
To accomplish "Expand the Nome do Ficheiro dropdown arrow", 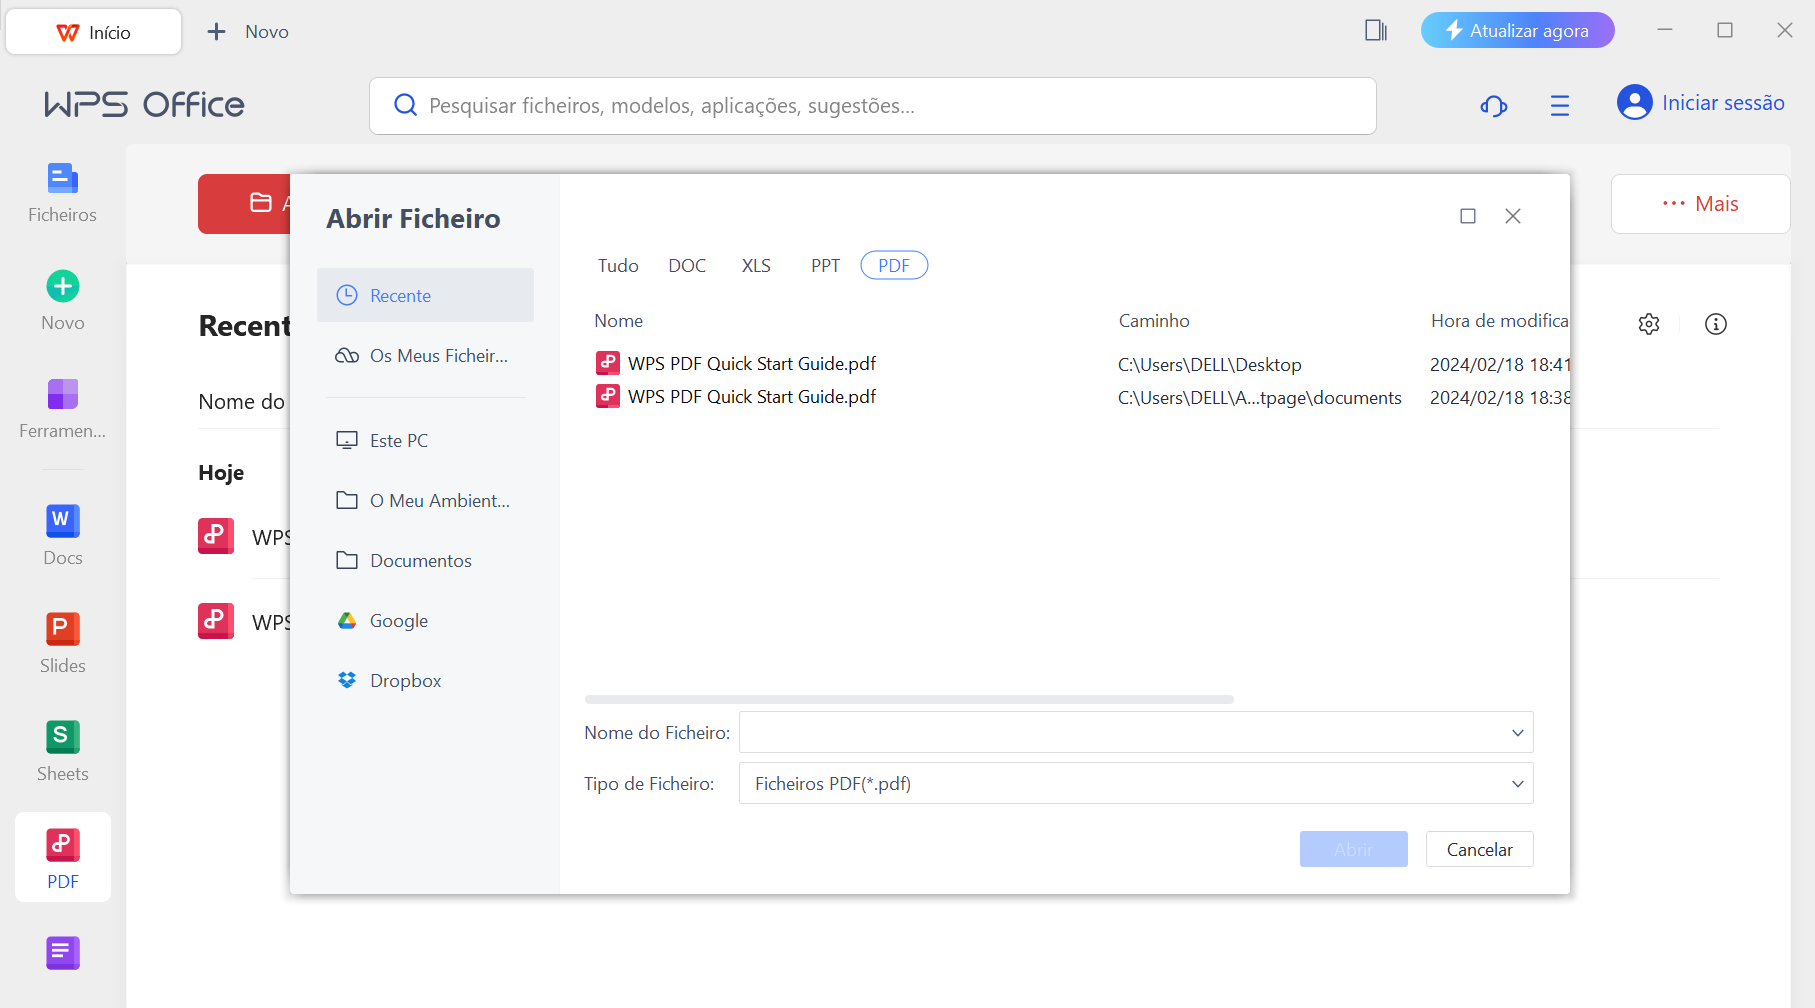I will [1517, 733].
